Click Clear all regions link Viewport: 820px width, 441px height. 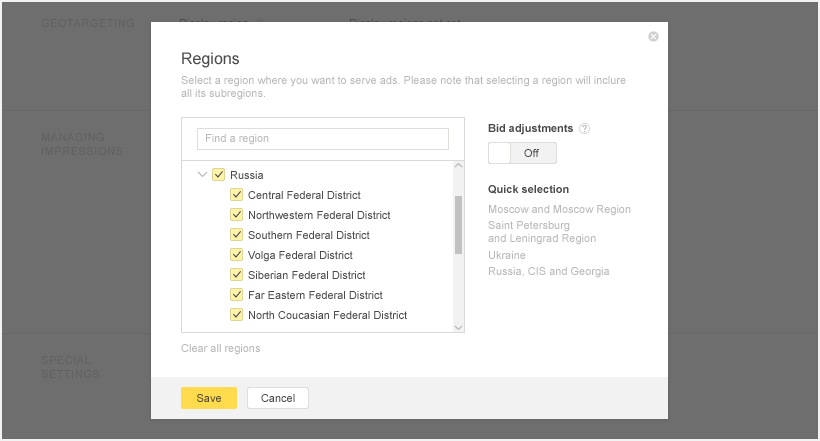tap(220, 348)
